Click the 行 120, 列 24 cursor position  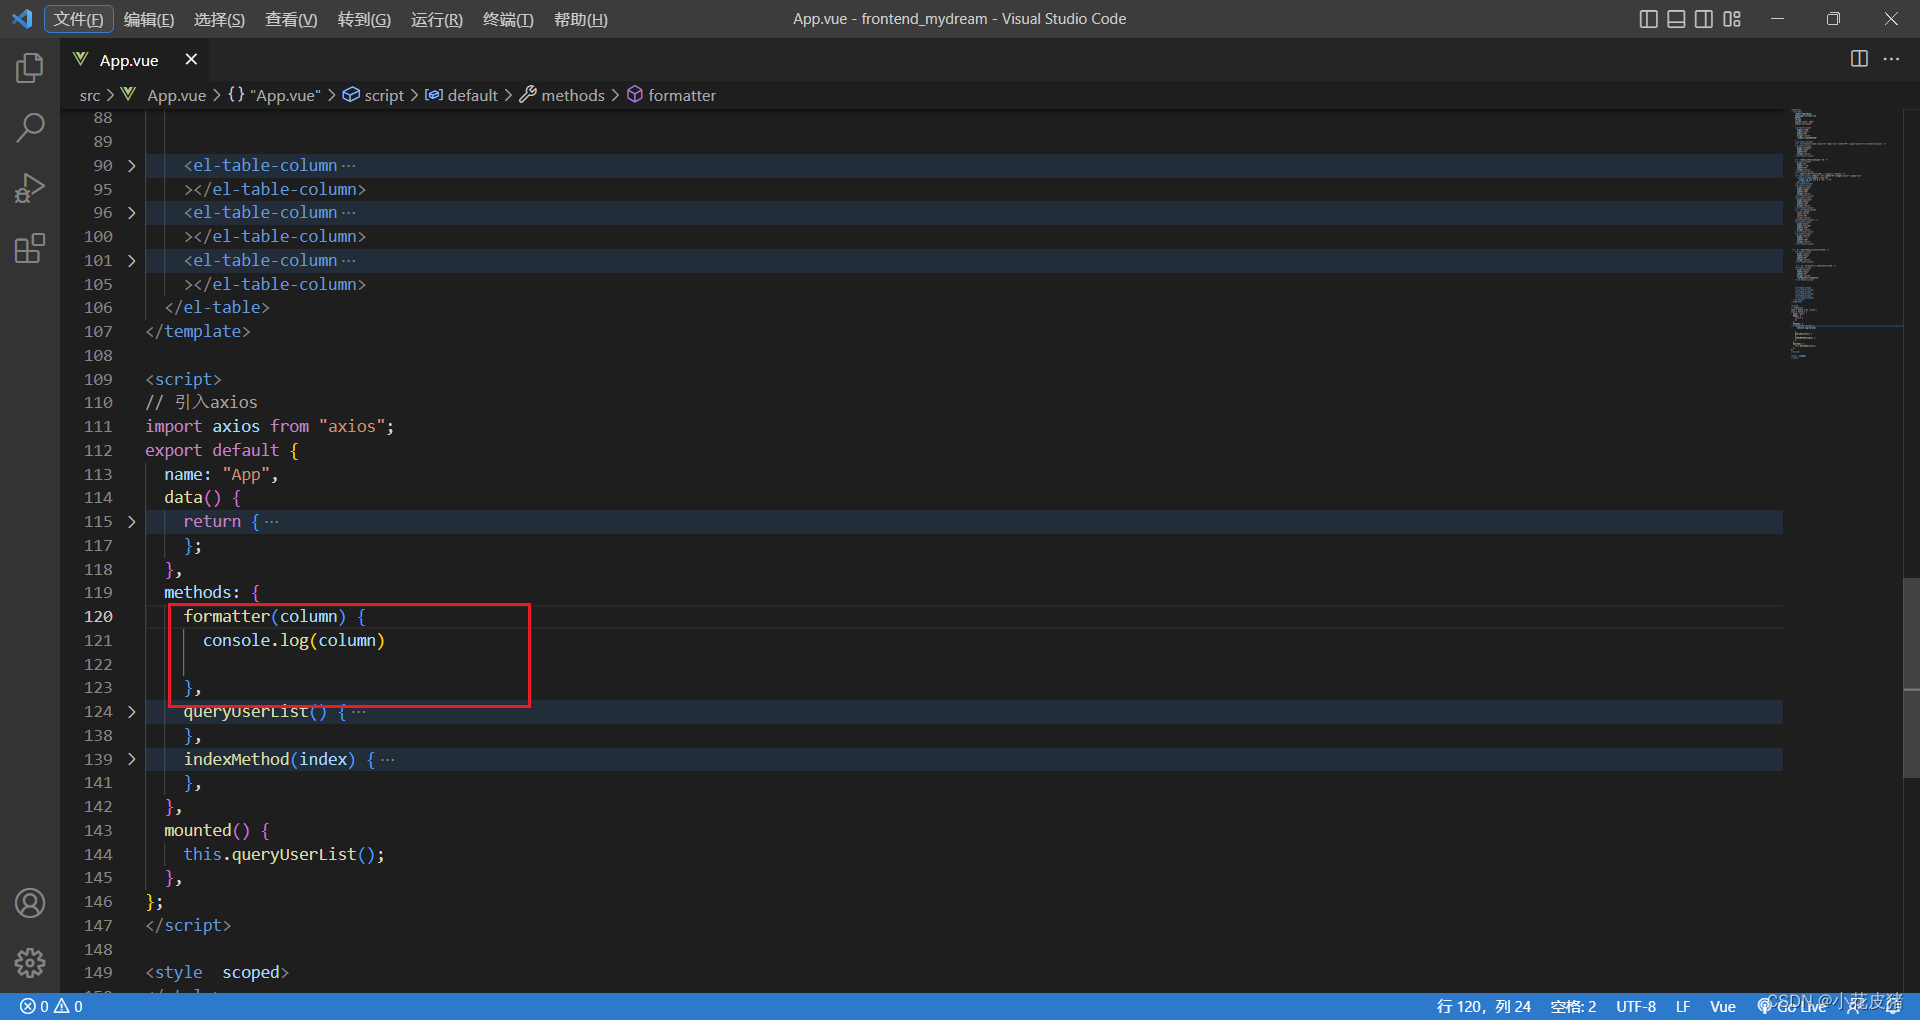click(x=1483, y=1006)
